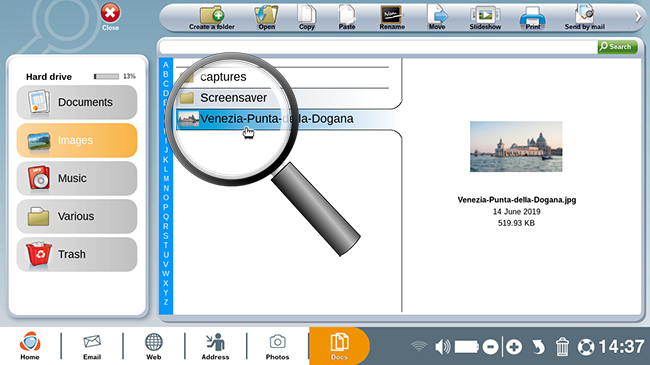
Task: Click the file size 519.93 KB
Action: (x=517, y=223)
